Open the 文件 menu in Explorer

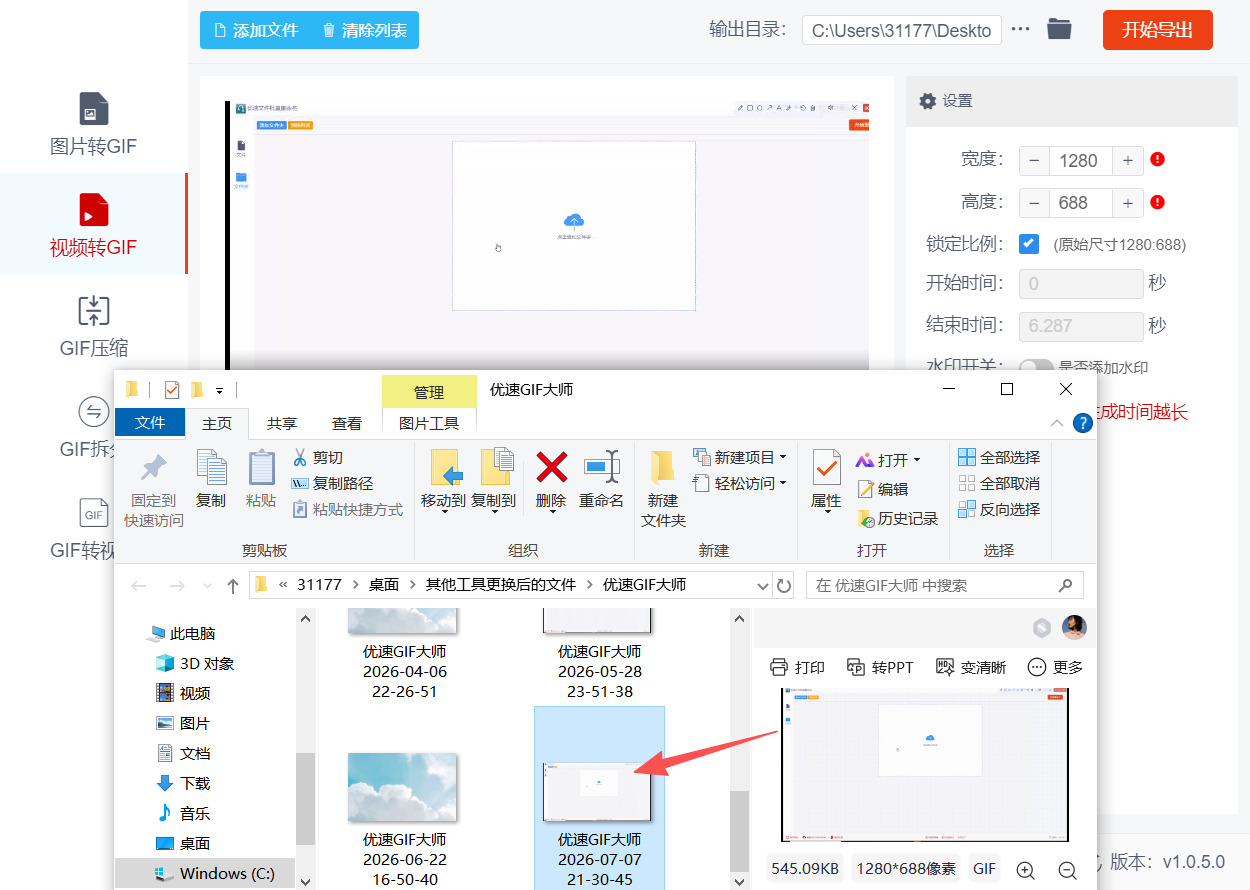click(x=150, y=423)
